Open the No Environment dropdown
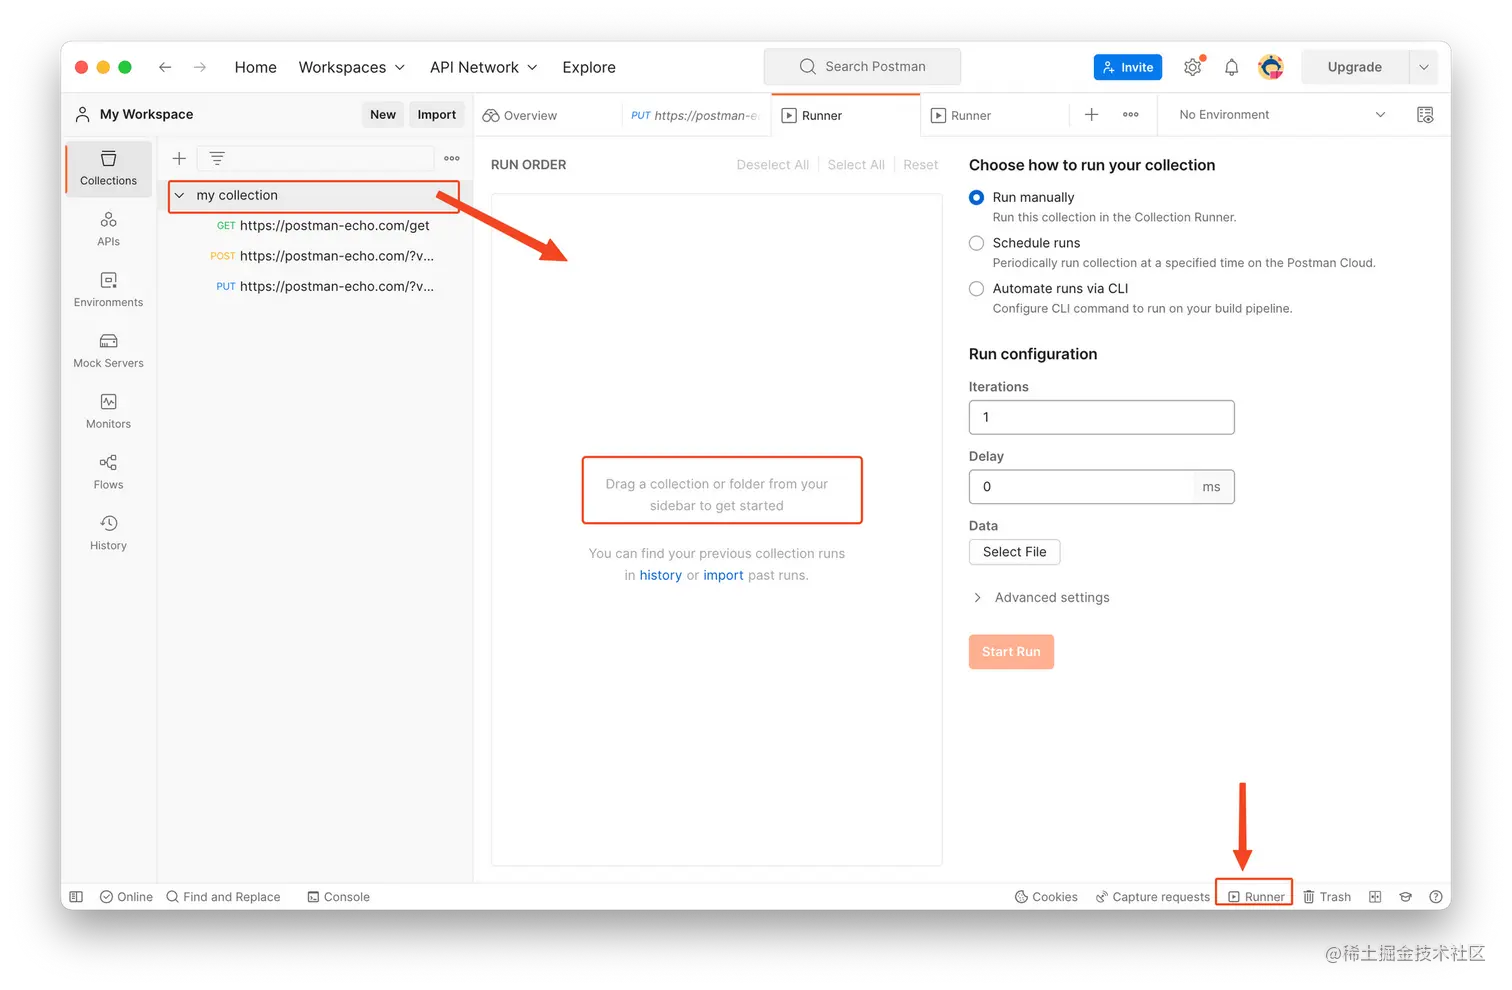The height and width of the screenshot is (990, 1512). tap(1282, 115)
